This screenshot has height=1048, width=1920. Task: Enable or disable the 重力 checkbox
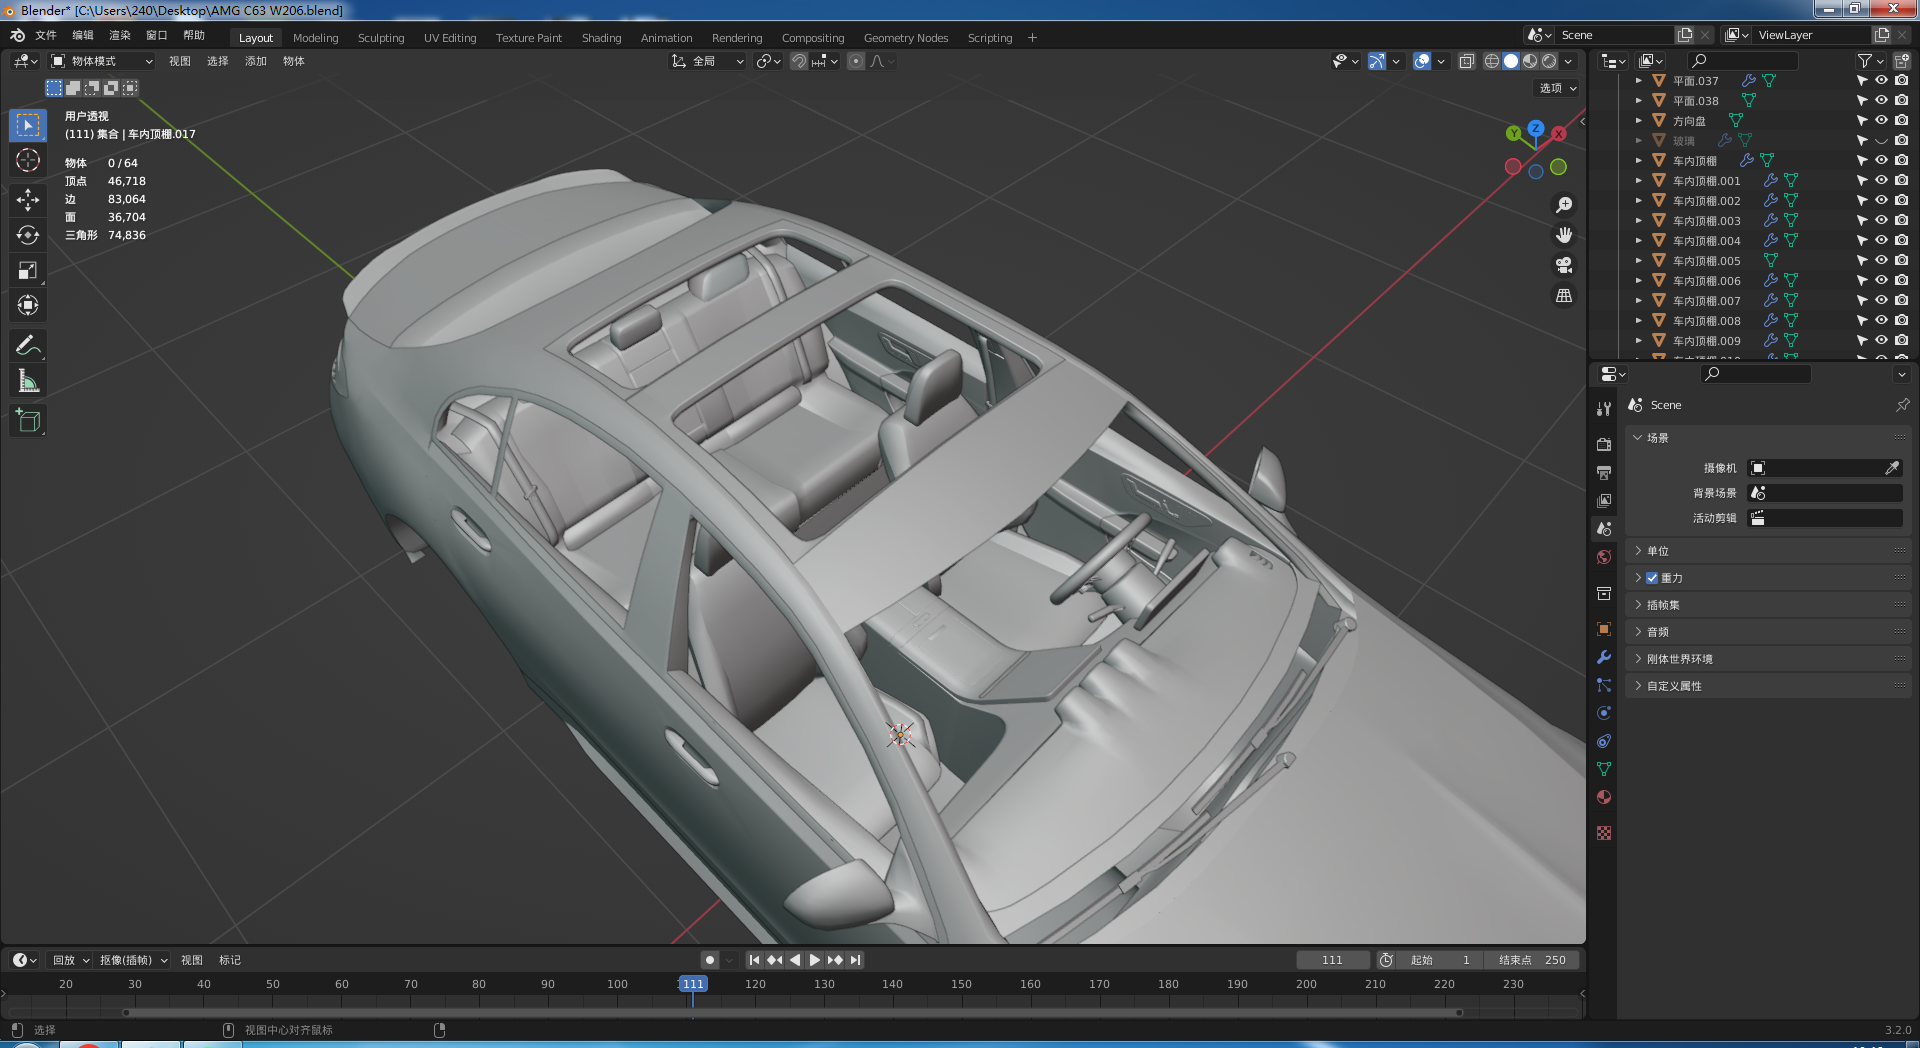[1652, 578]
